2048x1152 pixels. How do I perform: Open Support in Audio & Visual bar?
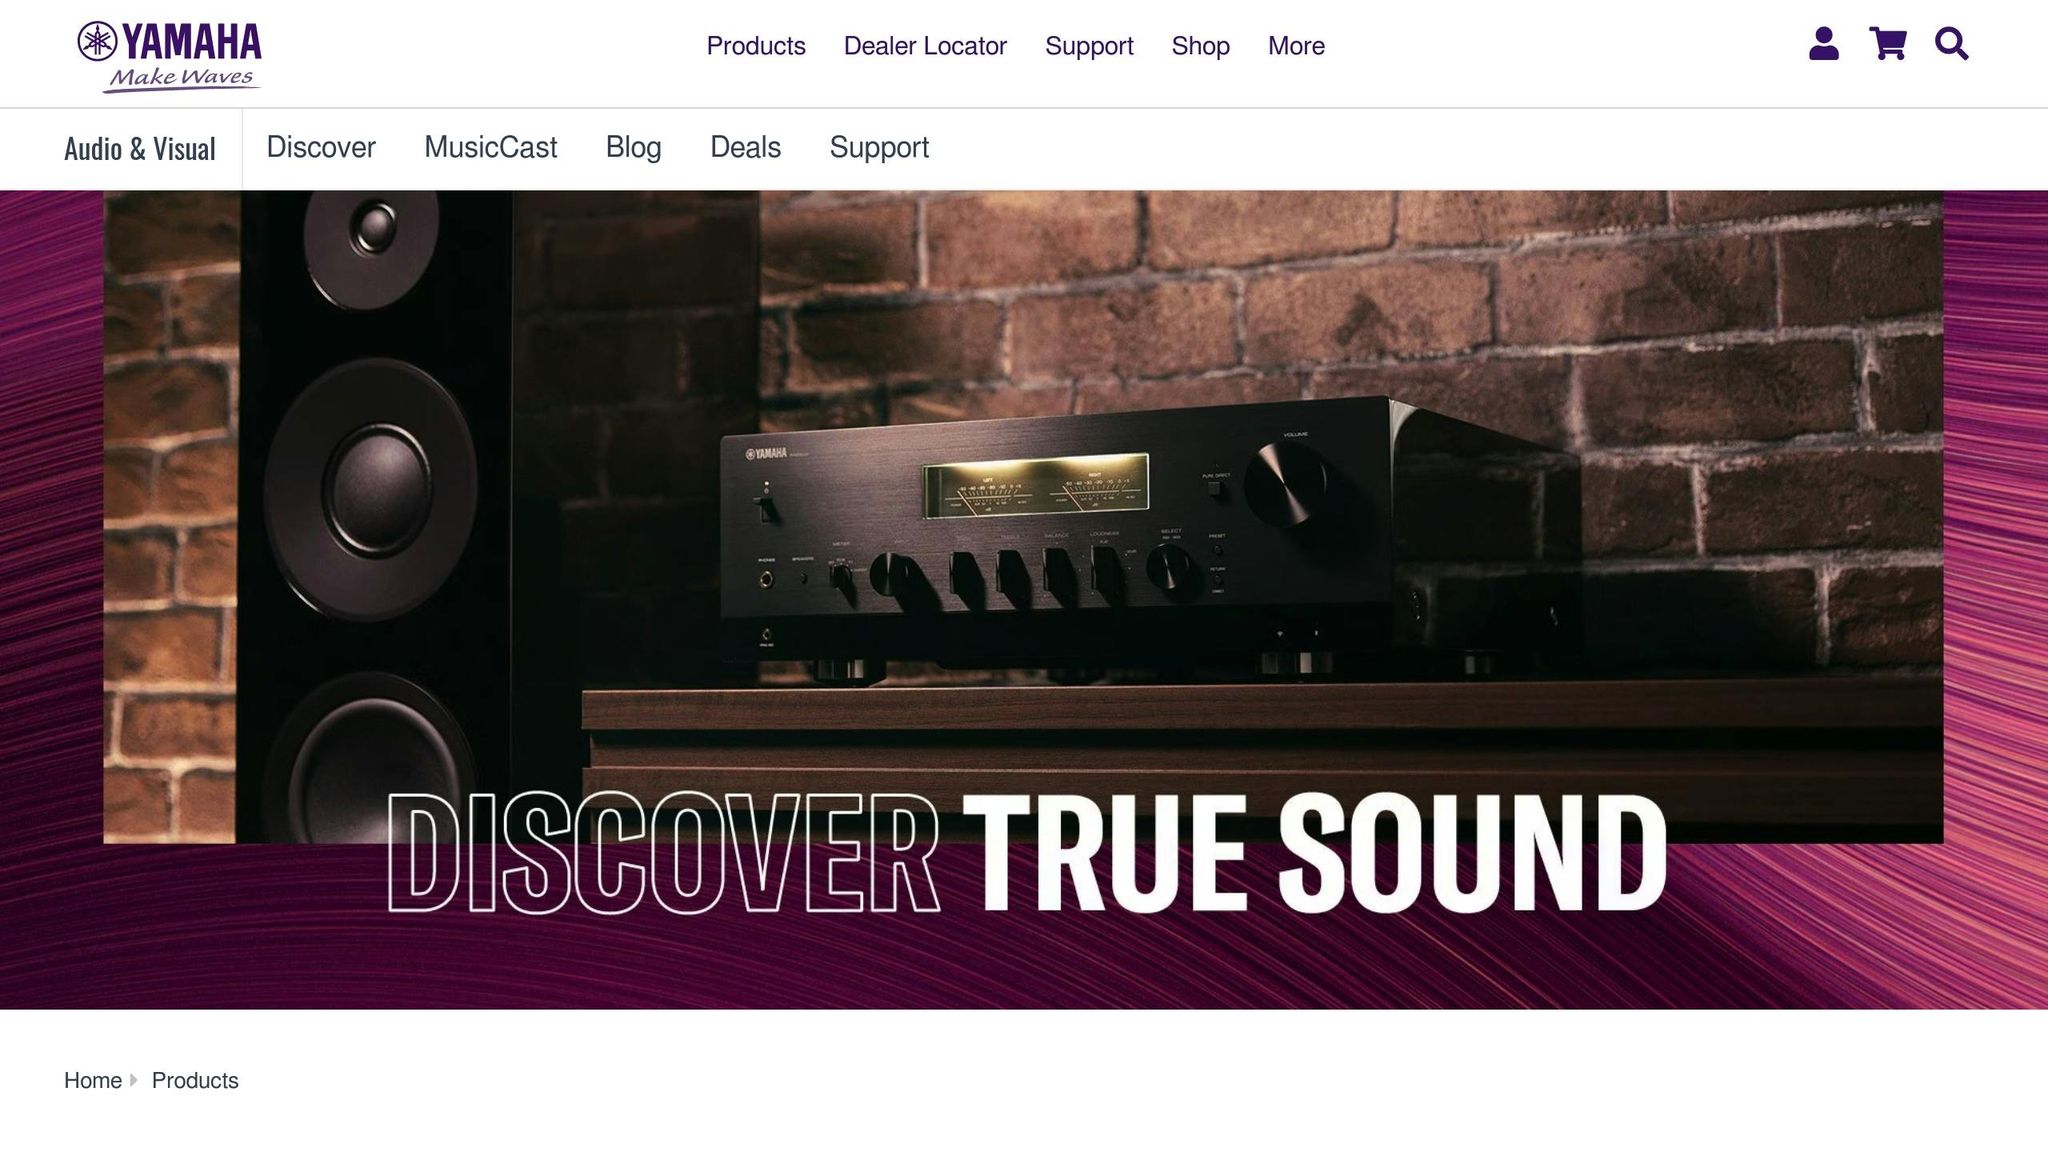tap(879, 147)
